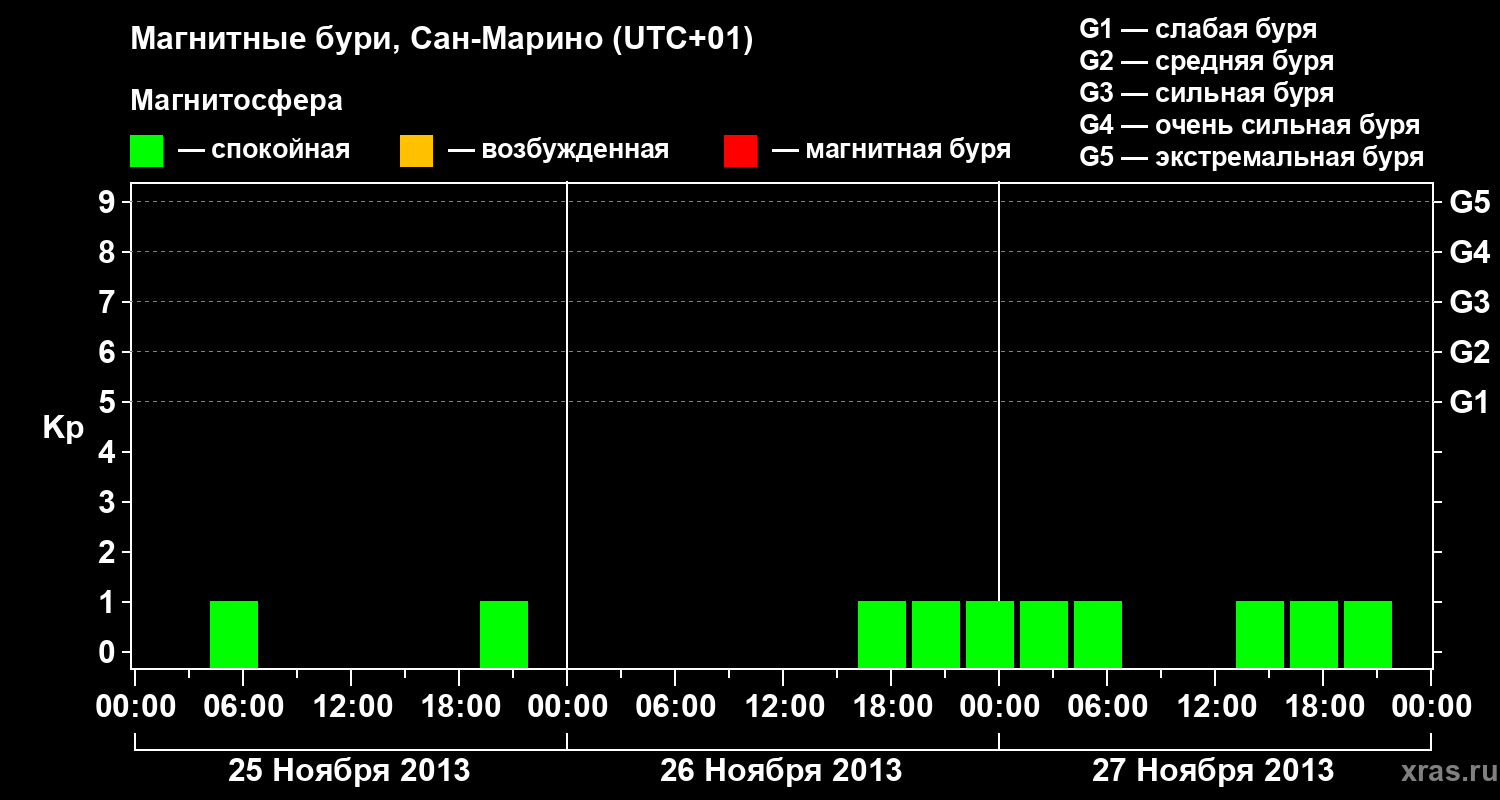Click the legend label '— возбужденная'
This screenshot has height=800, width=1500.
coord(559,150)
